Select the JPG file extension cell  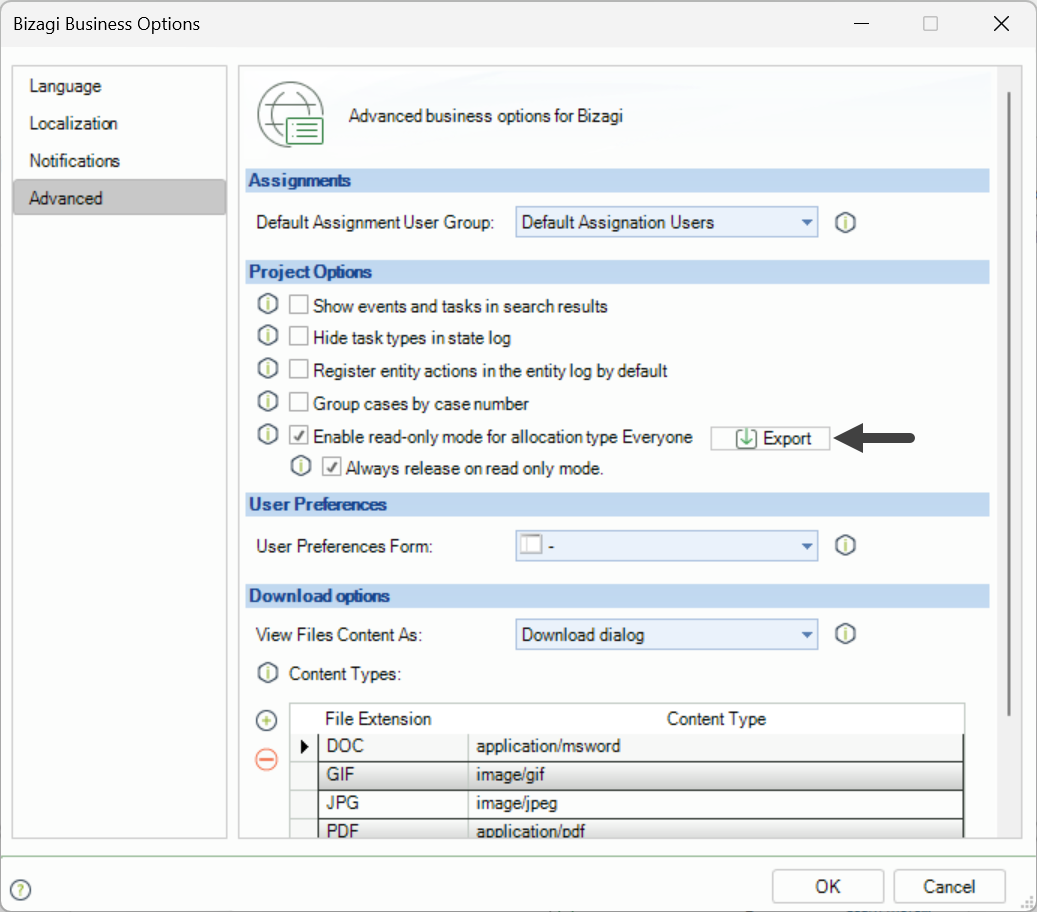(x=394, y=804)
